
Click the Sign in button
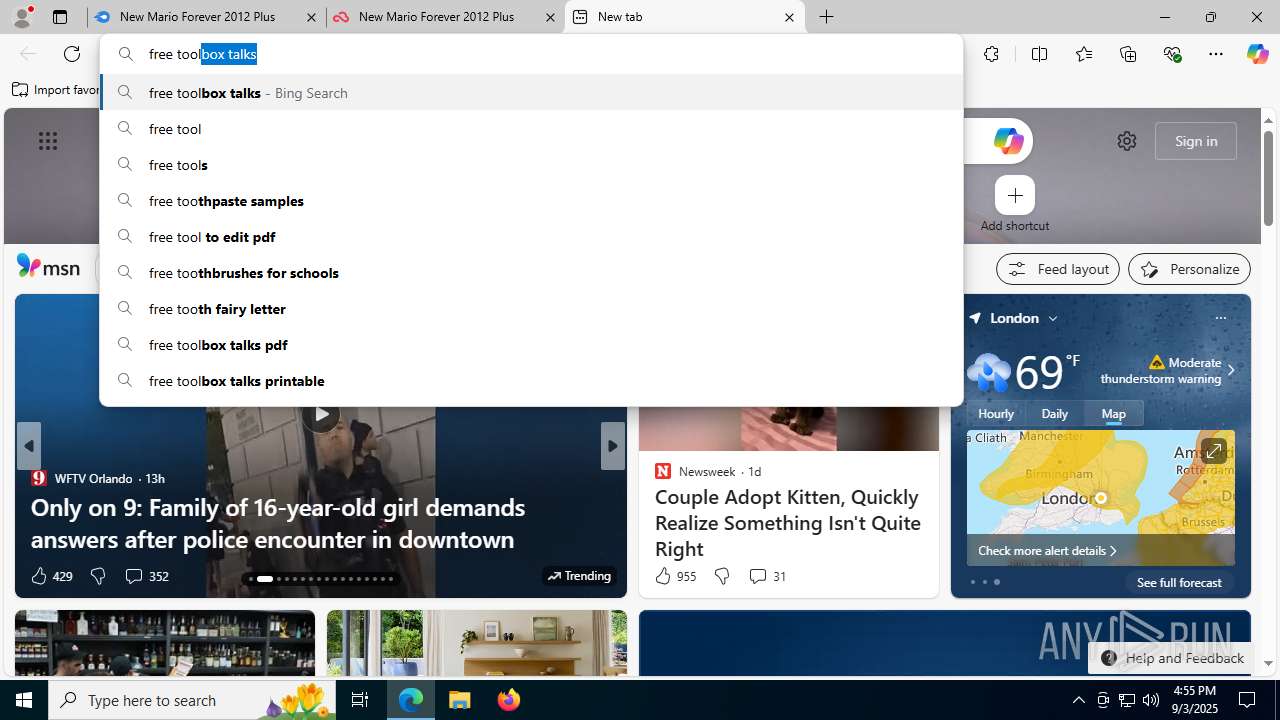pyautogui.click(x=1196, y=141)
